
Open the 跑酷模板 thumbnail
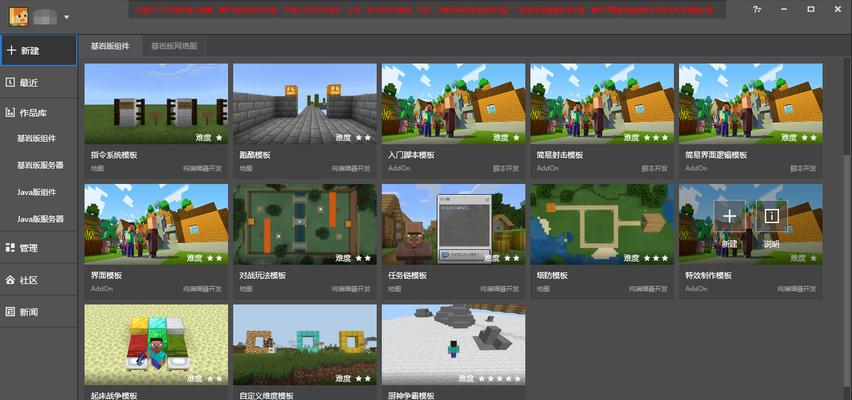[305, 104]
